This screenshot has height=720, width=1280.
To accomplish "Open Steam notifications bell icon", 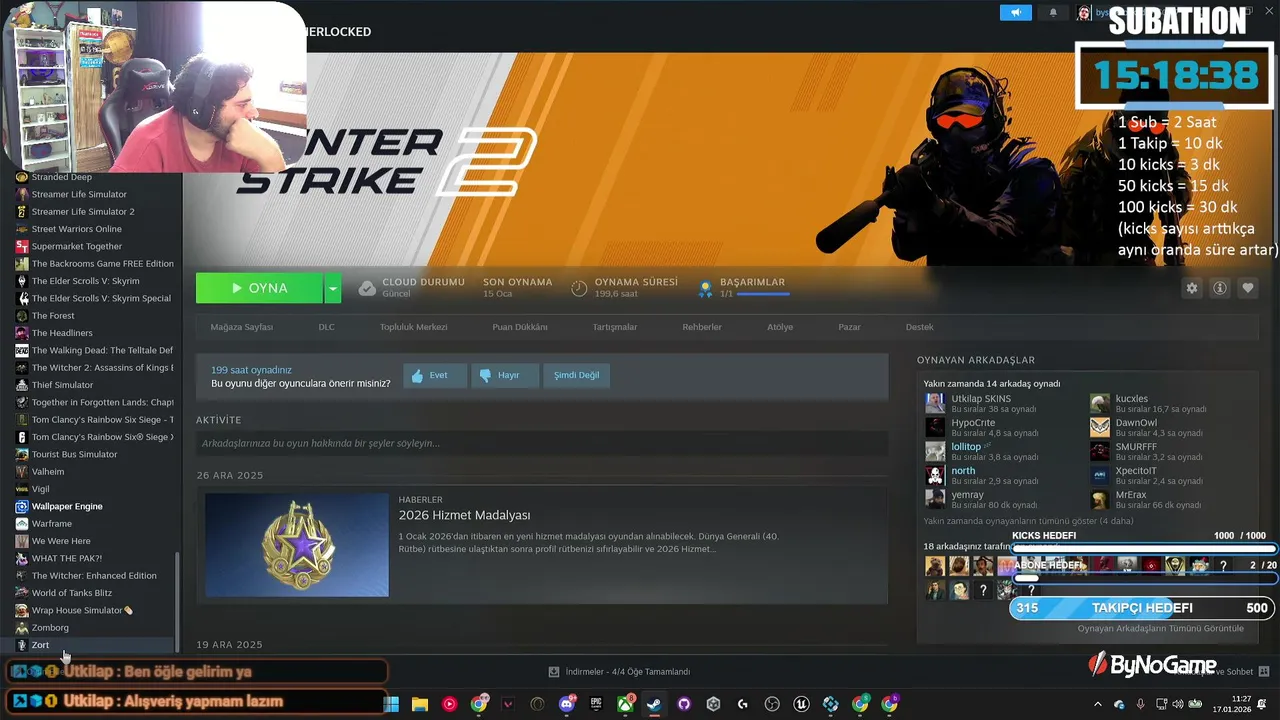I will click(1053, 13).
